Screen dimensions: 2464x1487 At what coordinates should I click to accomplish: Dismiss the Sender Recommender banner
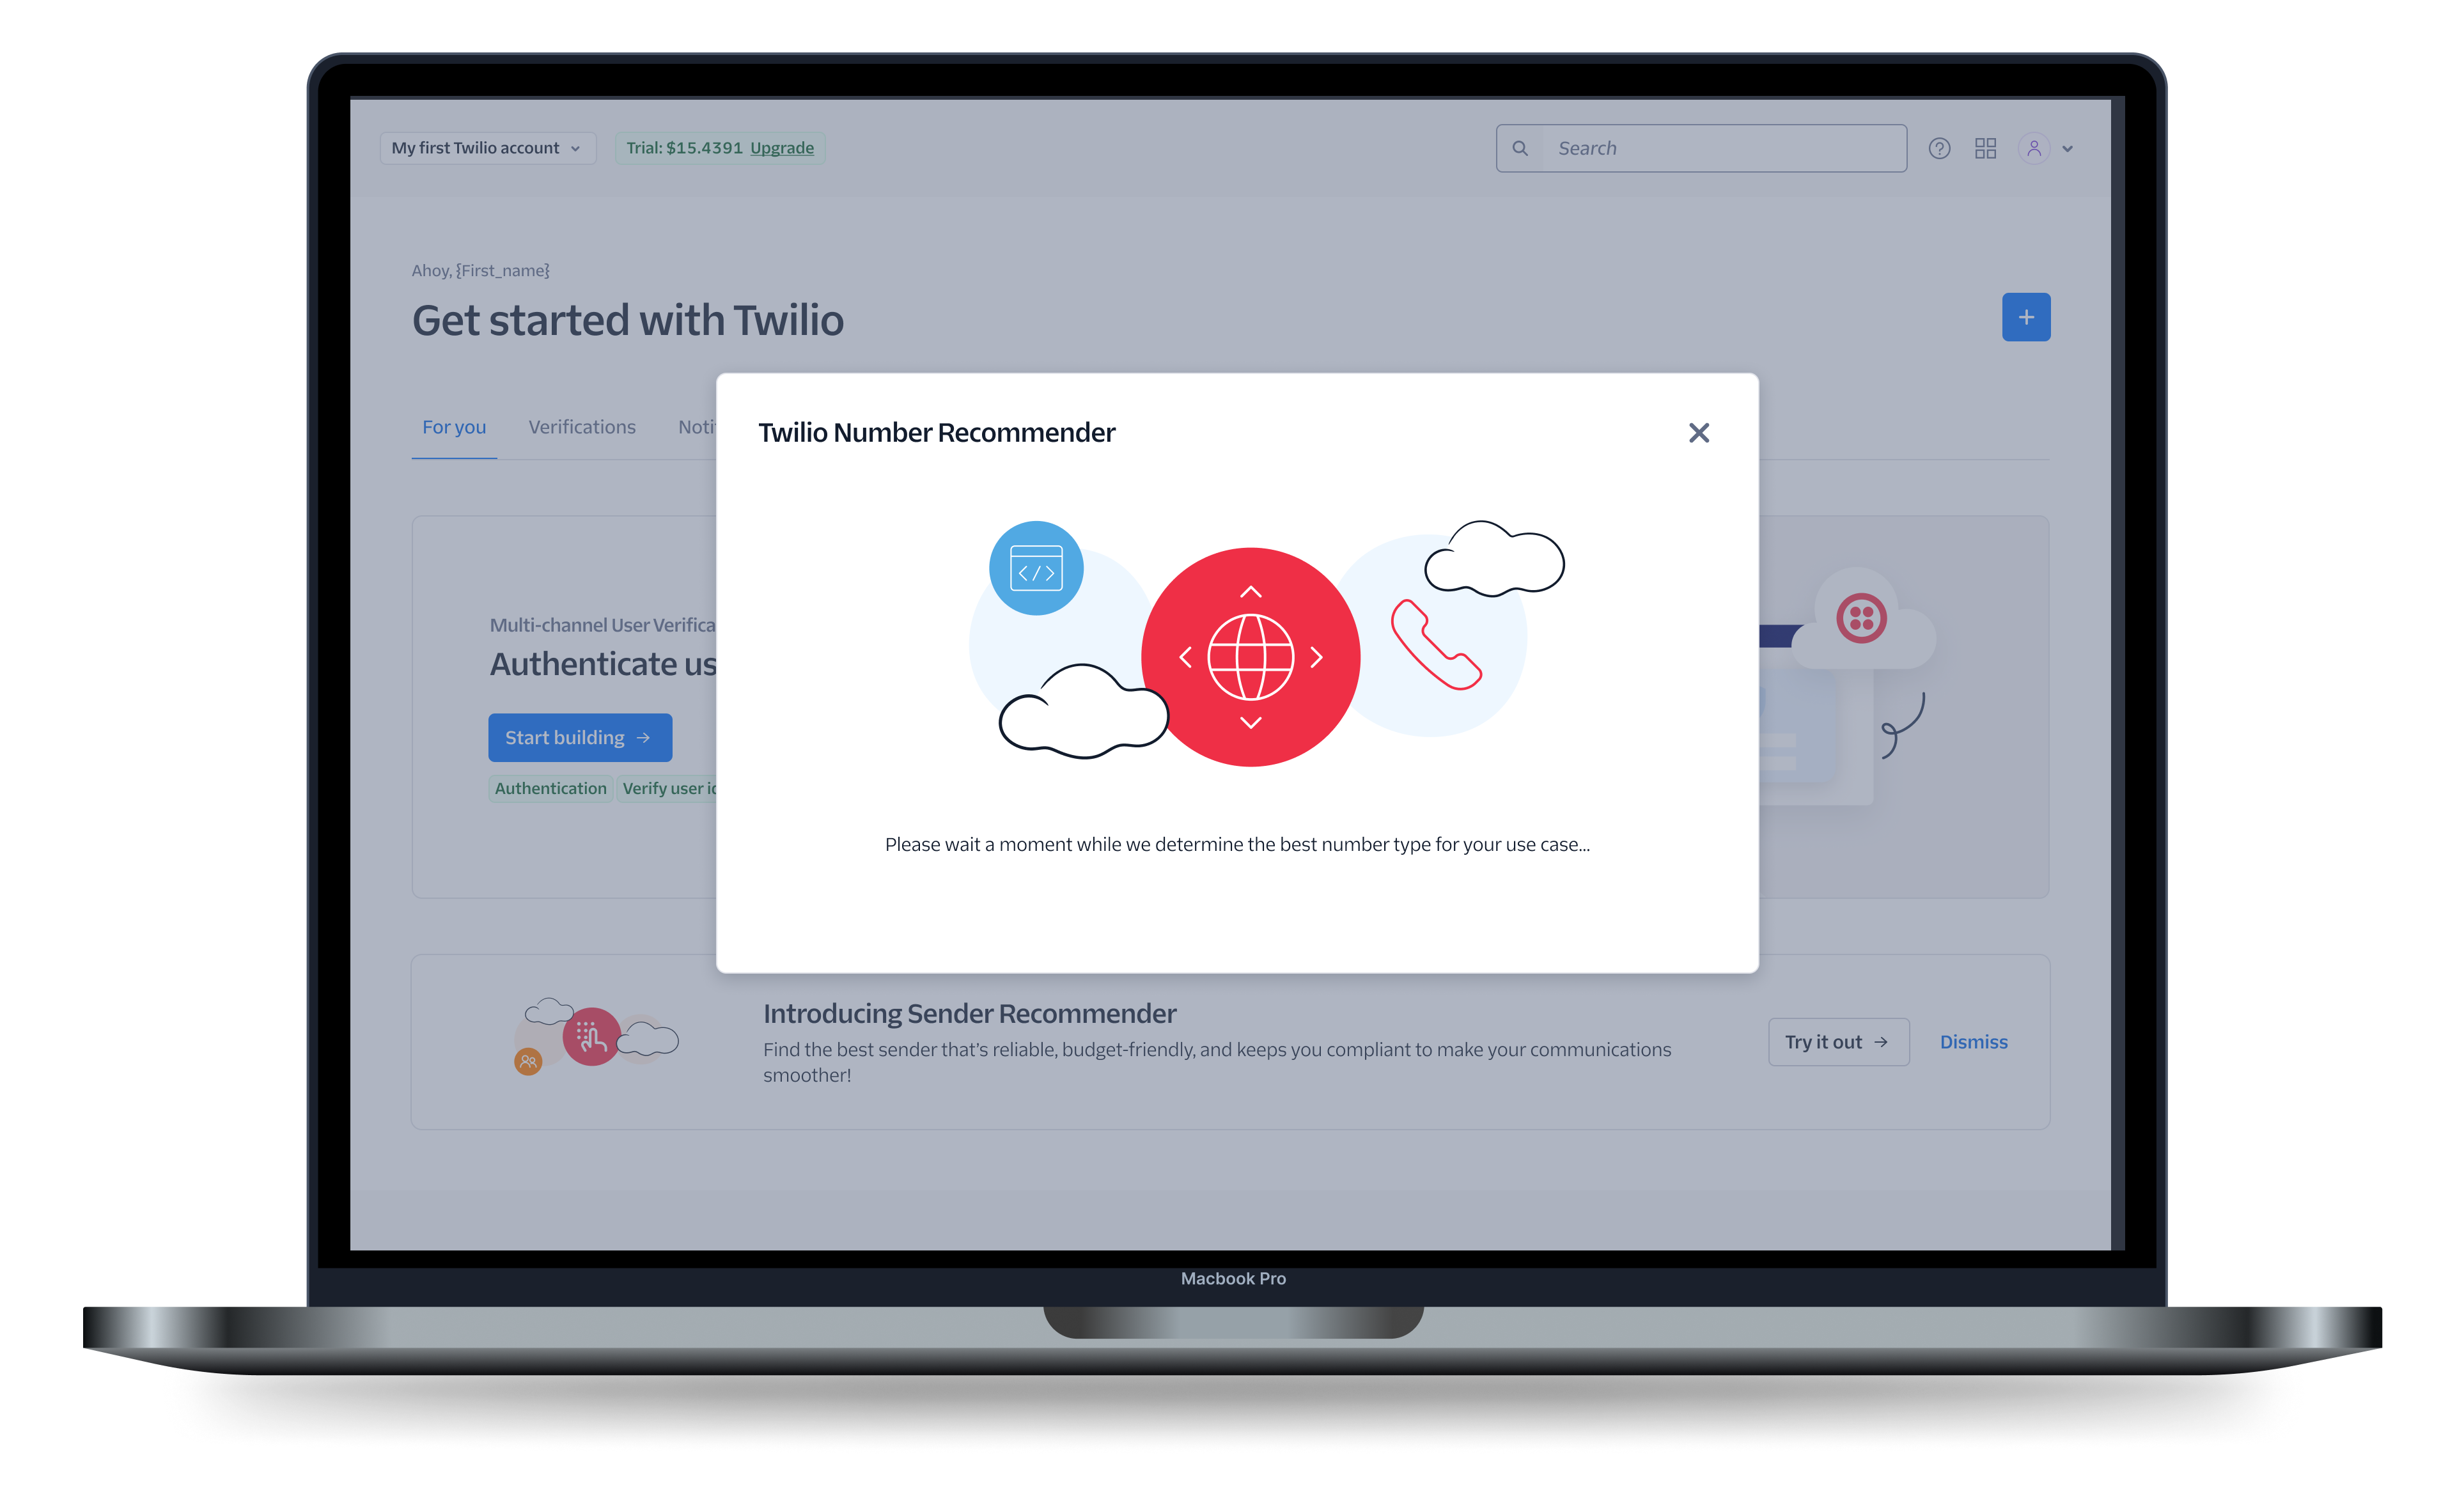[x=1974, y=1042]
